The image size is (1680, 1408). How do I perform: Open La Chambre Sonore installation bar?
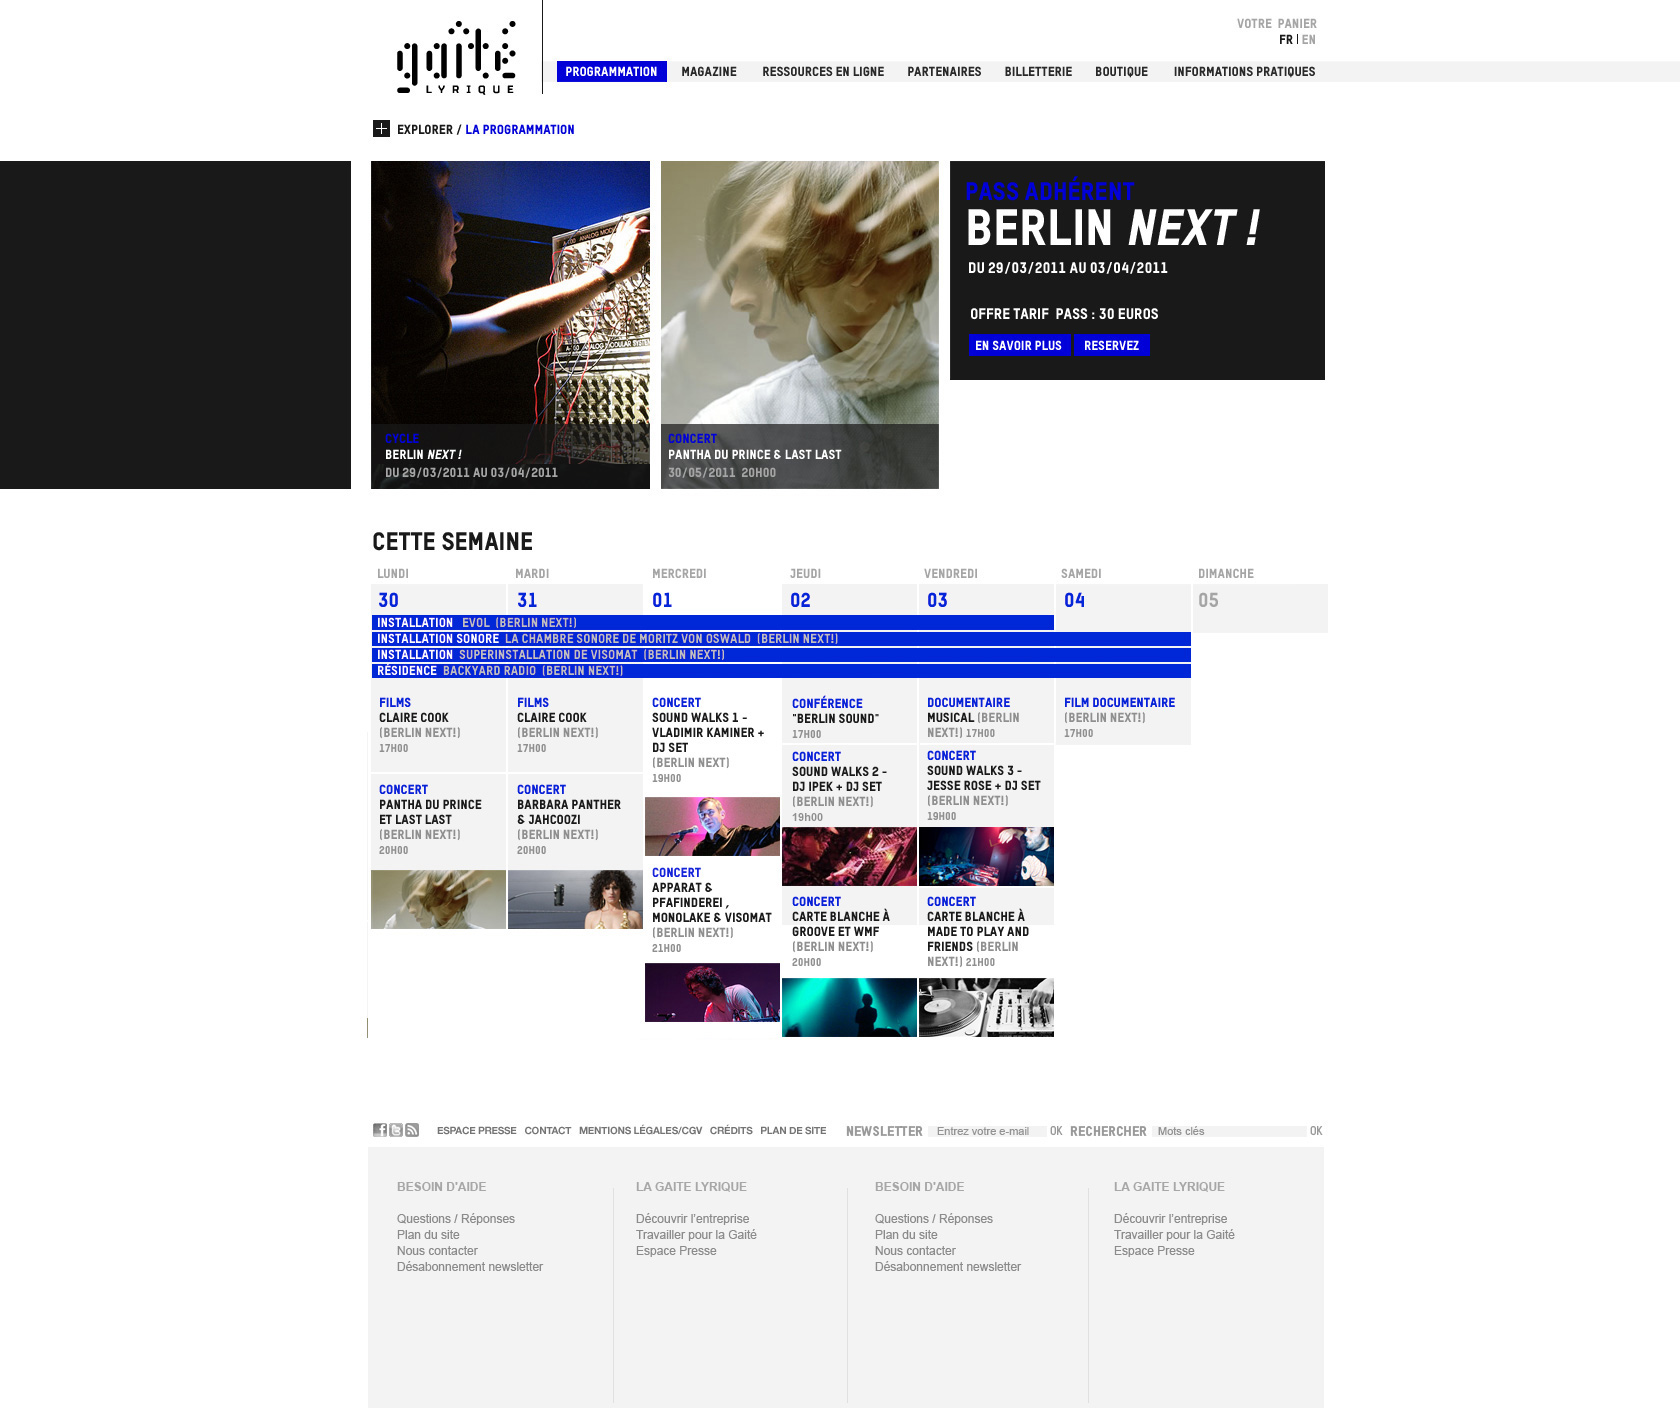tap(781, 639)
